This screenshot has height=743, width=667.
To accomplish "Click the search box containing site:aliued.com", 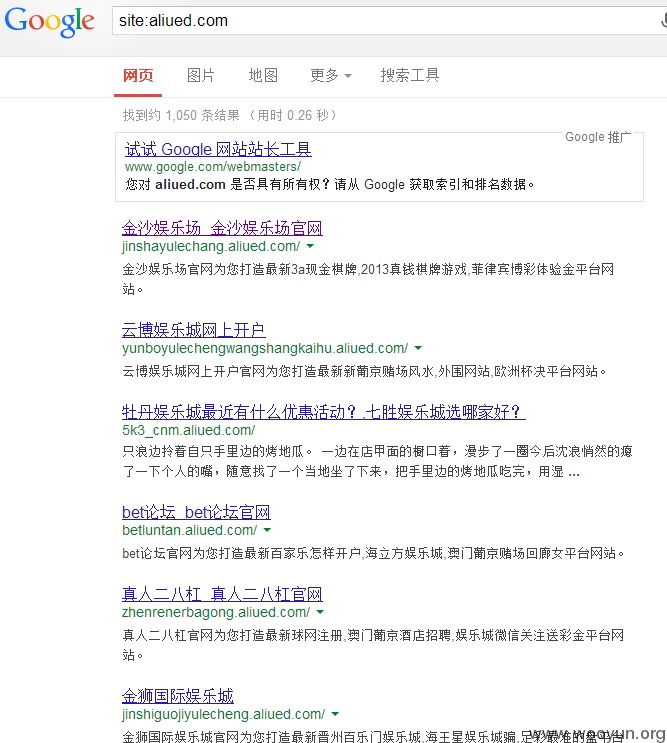I will tap(389, 21).
